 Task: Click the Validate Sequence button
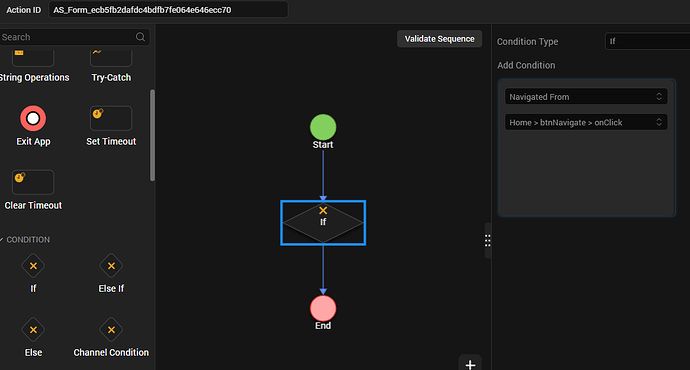click(x=439, y=39)
